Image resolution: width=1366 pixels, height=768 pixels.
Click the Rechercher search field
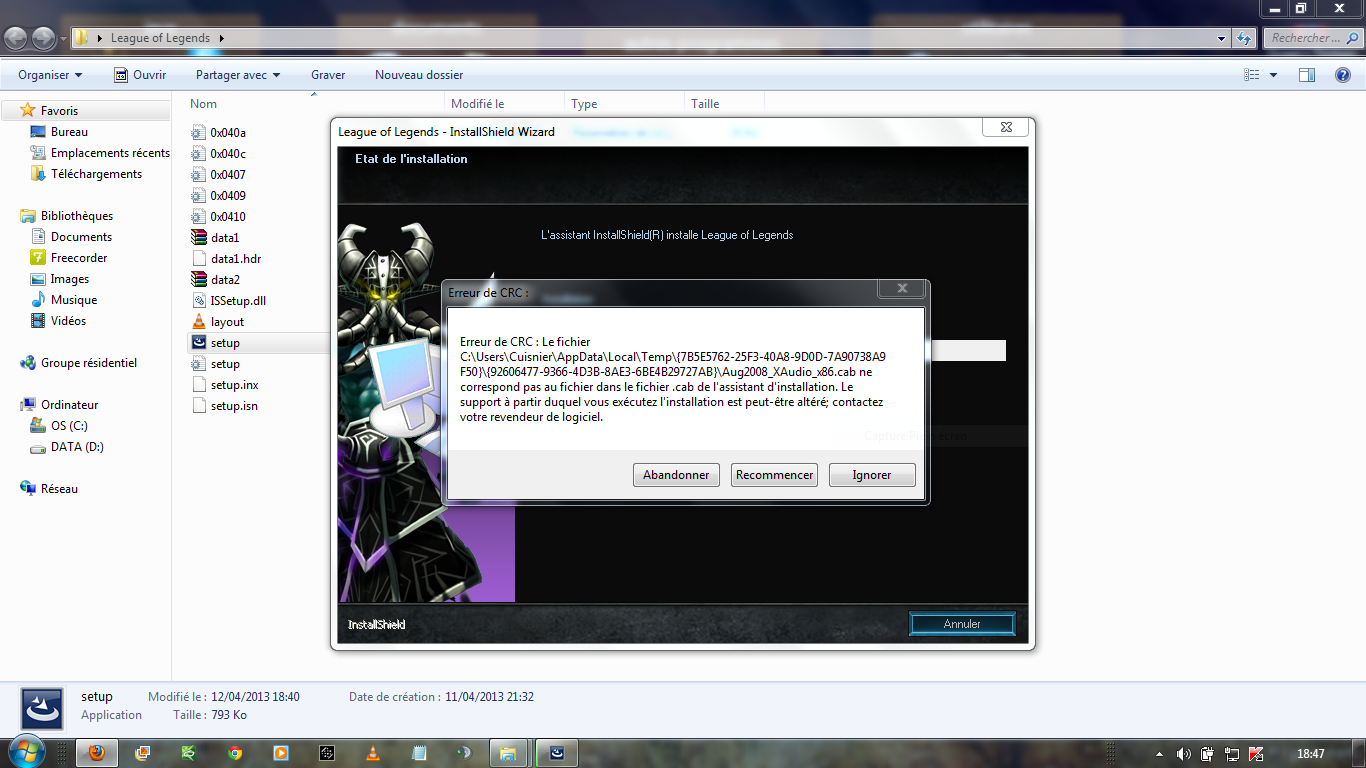[x=1311, y=38]
